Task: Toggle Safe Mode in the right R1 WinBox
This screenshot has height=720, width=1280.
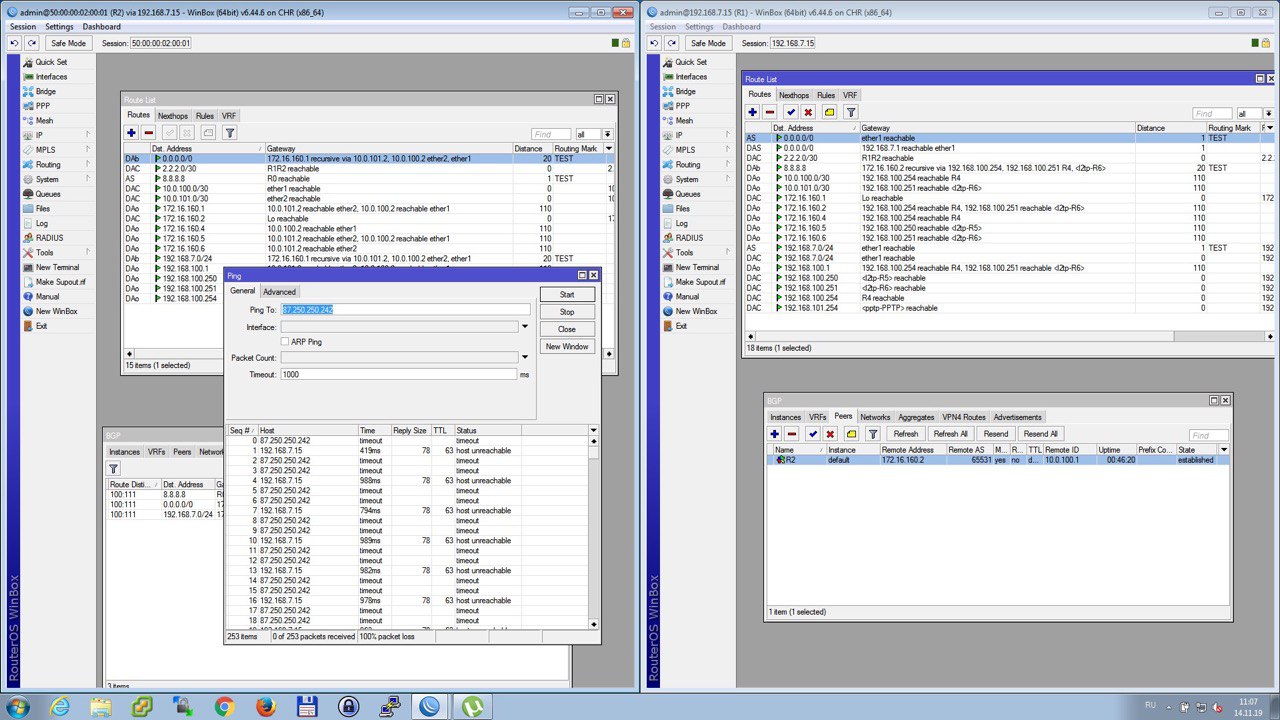Action: pyautogui.click(x=708, y=43)
